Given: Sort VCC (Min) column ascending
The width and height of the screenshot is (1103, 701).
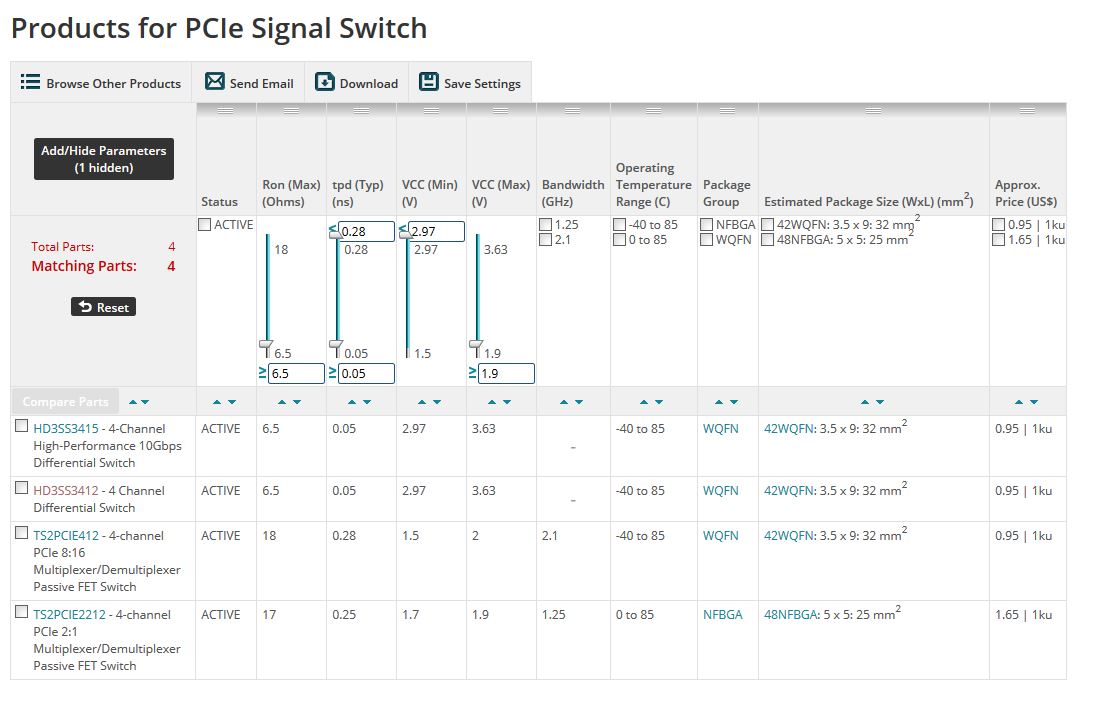Looking at the screenshot, I should coord(422,402).
